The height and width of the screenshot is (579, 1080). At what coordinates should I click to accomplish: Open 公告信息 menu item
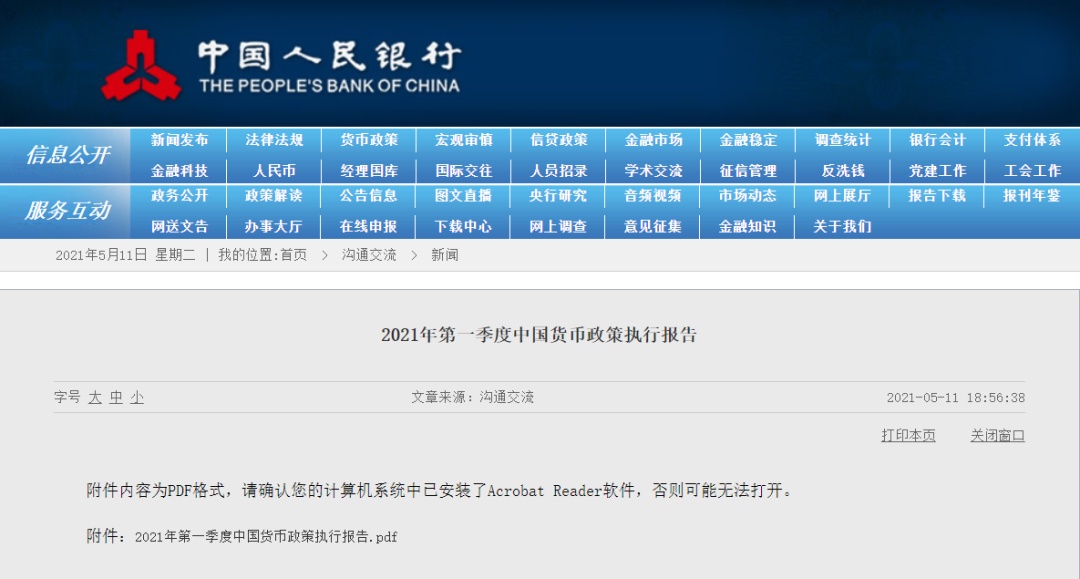coord(369,196)
